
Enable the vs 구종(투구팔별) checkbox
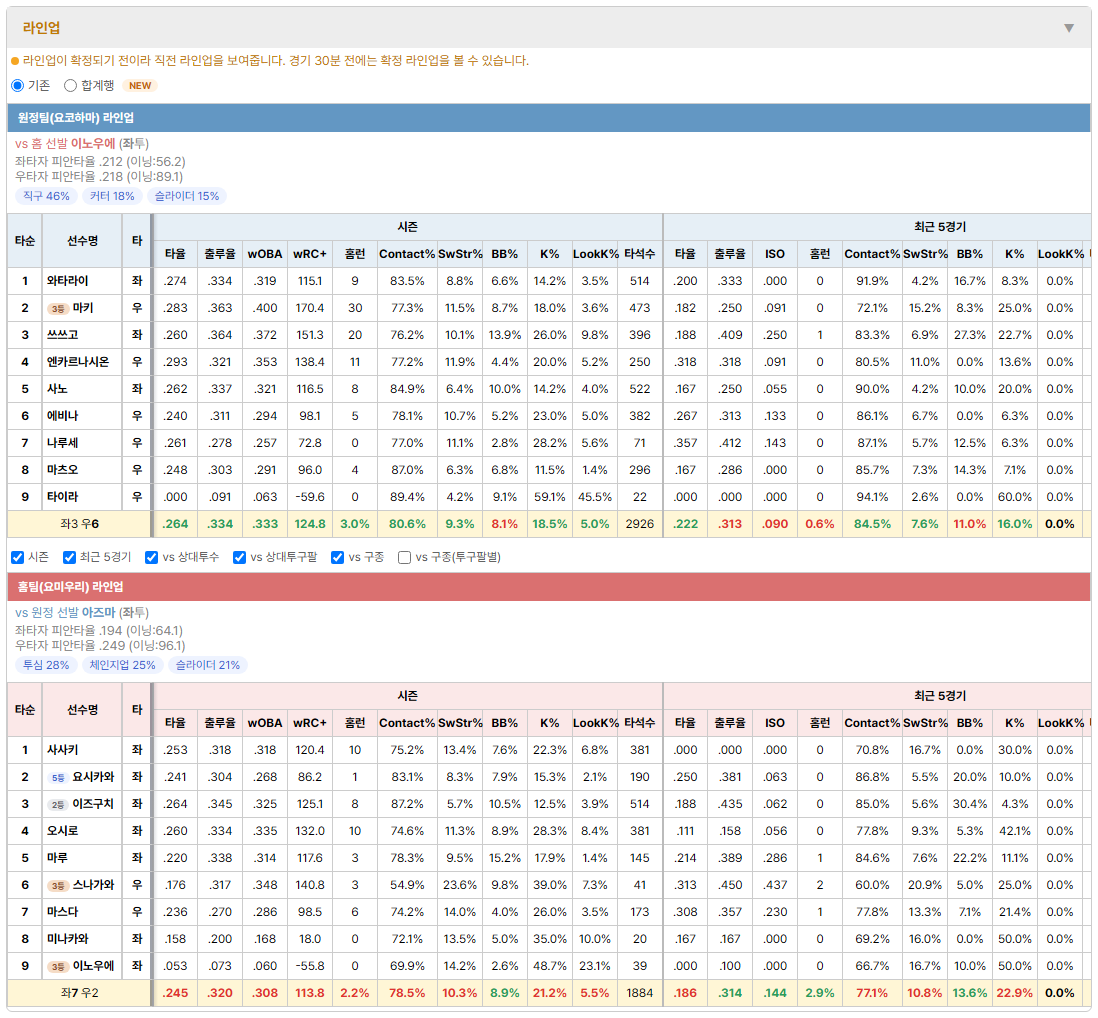(x=404, y=557)
